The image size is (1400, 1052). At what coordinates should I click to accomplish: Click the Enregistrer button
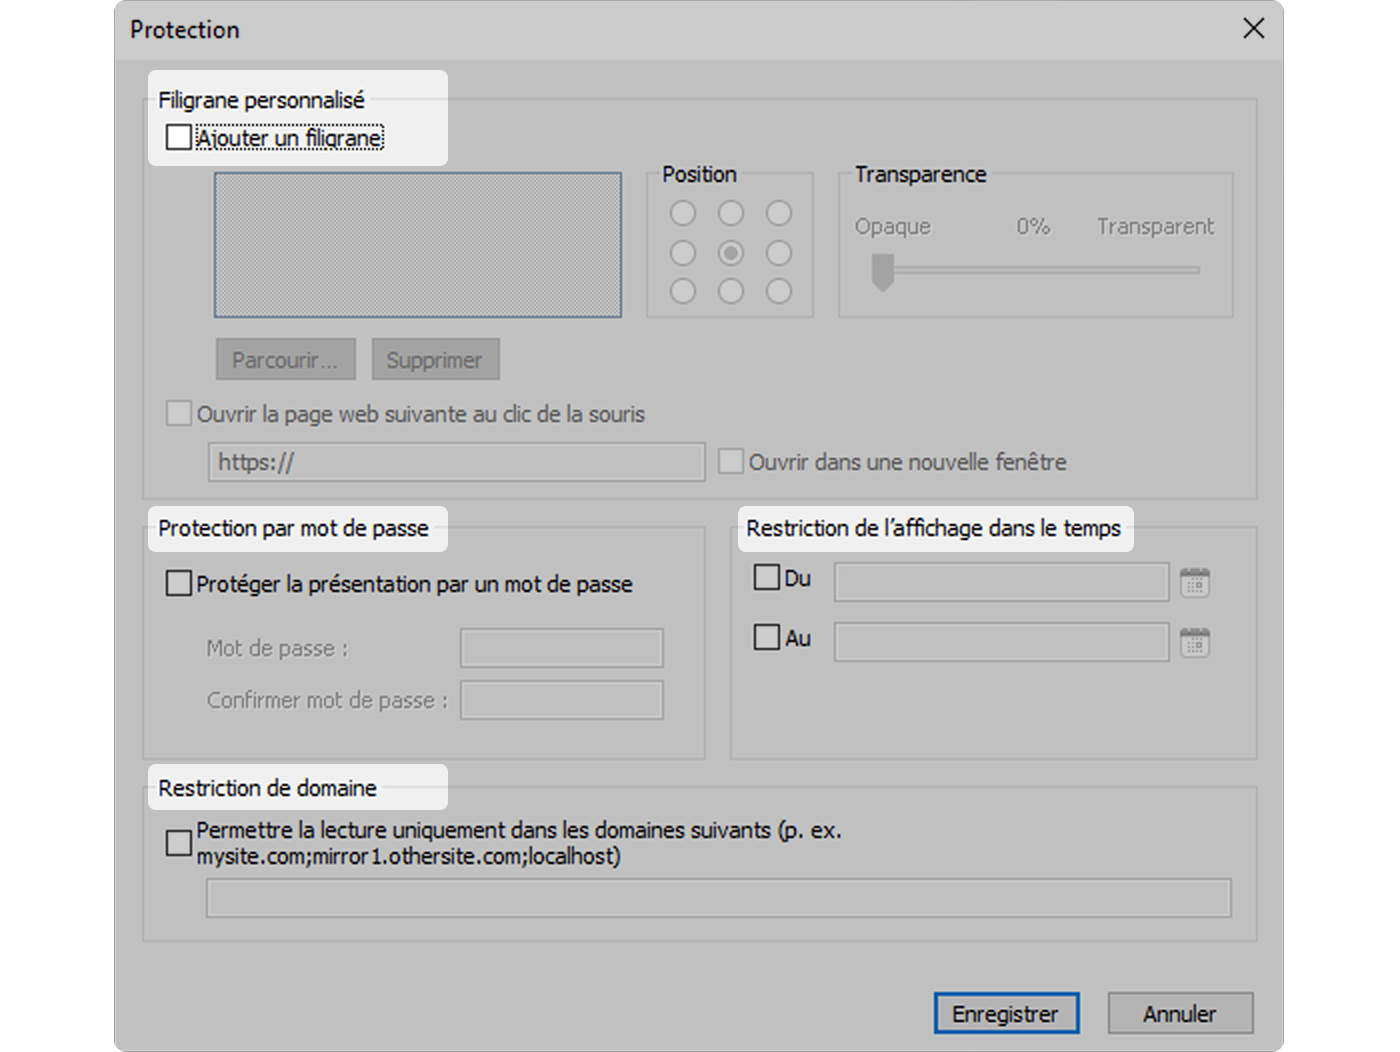1006,1013
